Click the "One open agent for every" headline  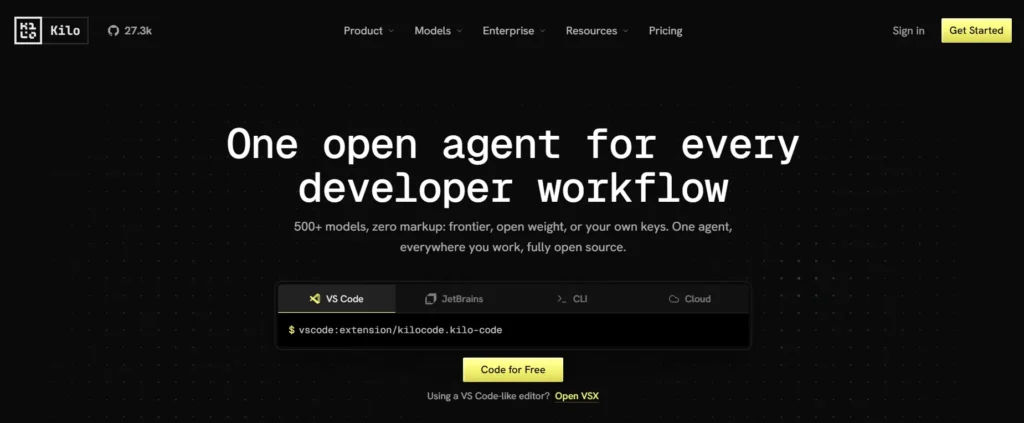(x=513, y=144)
